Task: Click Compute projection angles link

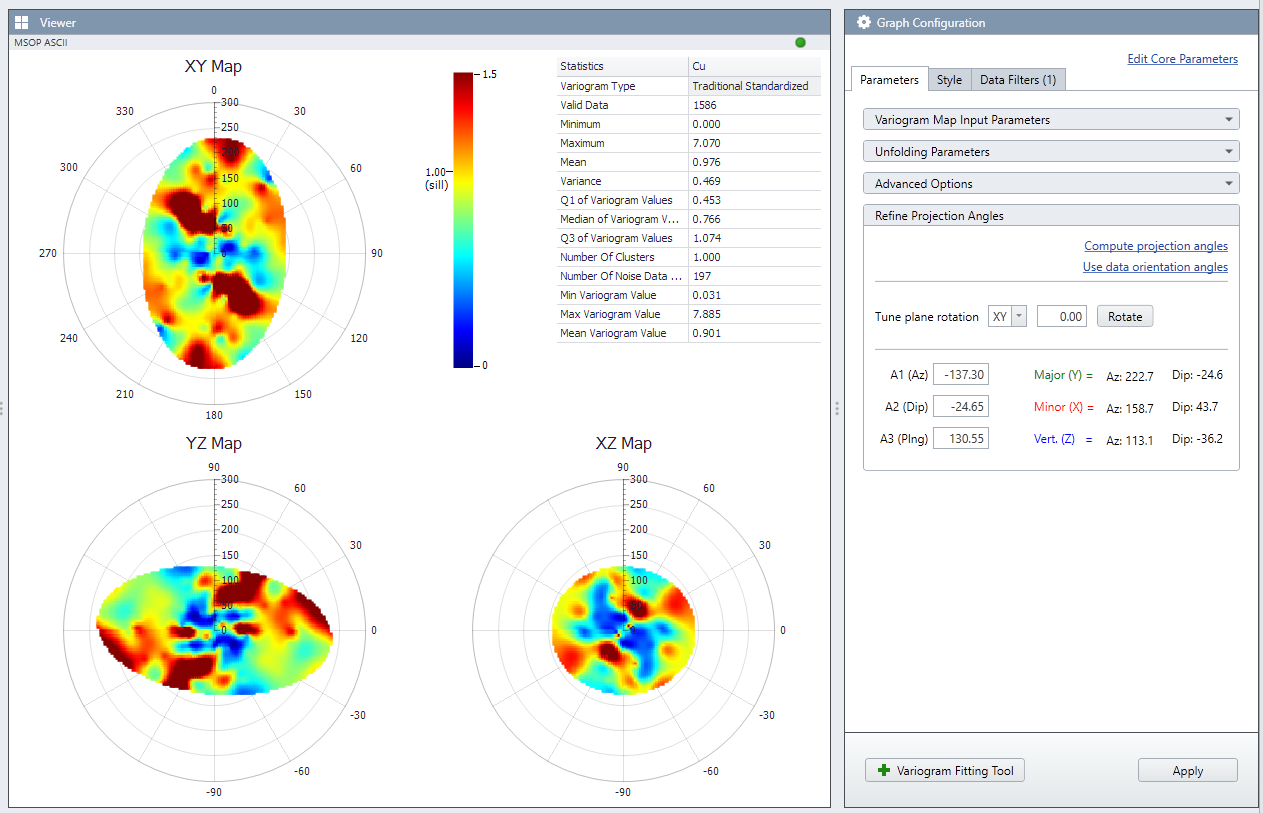Action: 1155,246
